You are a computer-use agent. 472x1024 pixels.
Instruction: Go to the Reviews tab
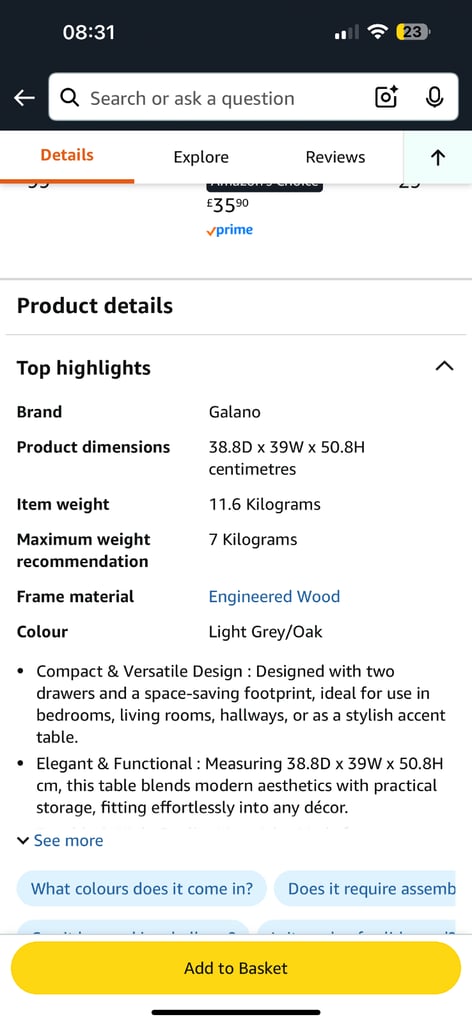pos(335,157)
